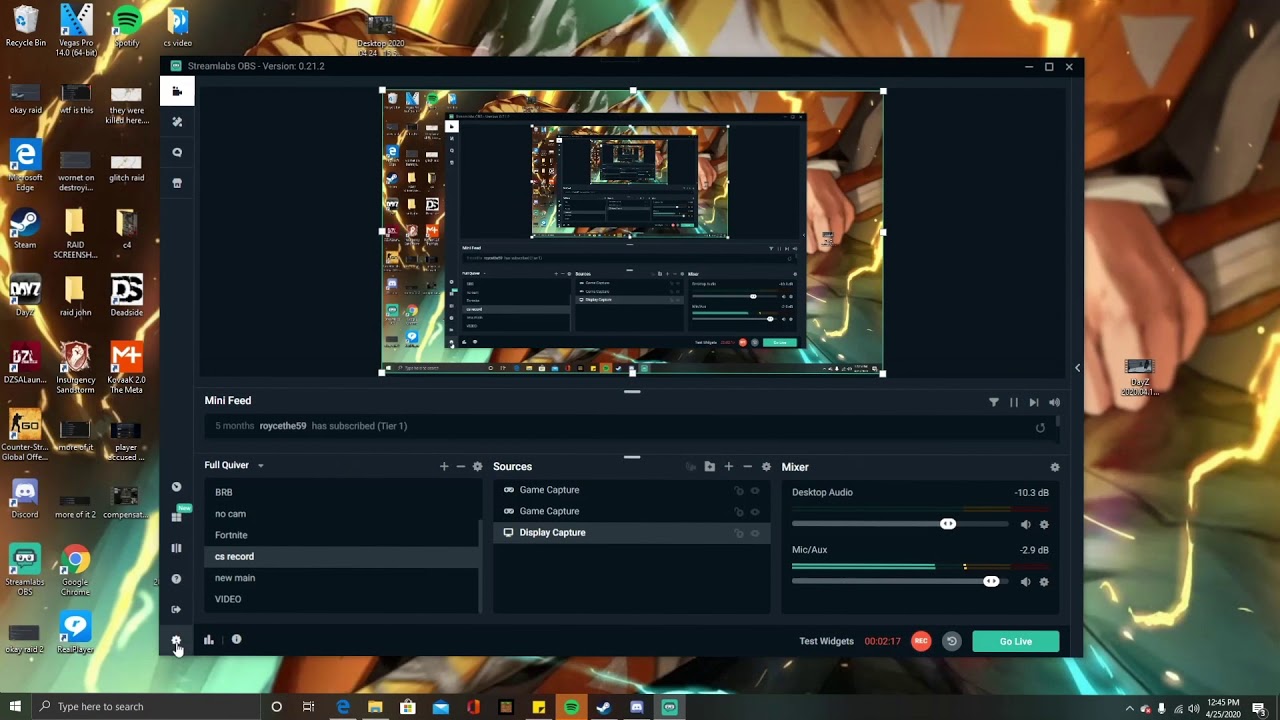Open Desktop Audio settings gear
The height and width of the screenshot is (720, 1280).
click(x=1044, y=525)
